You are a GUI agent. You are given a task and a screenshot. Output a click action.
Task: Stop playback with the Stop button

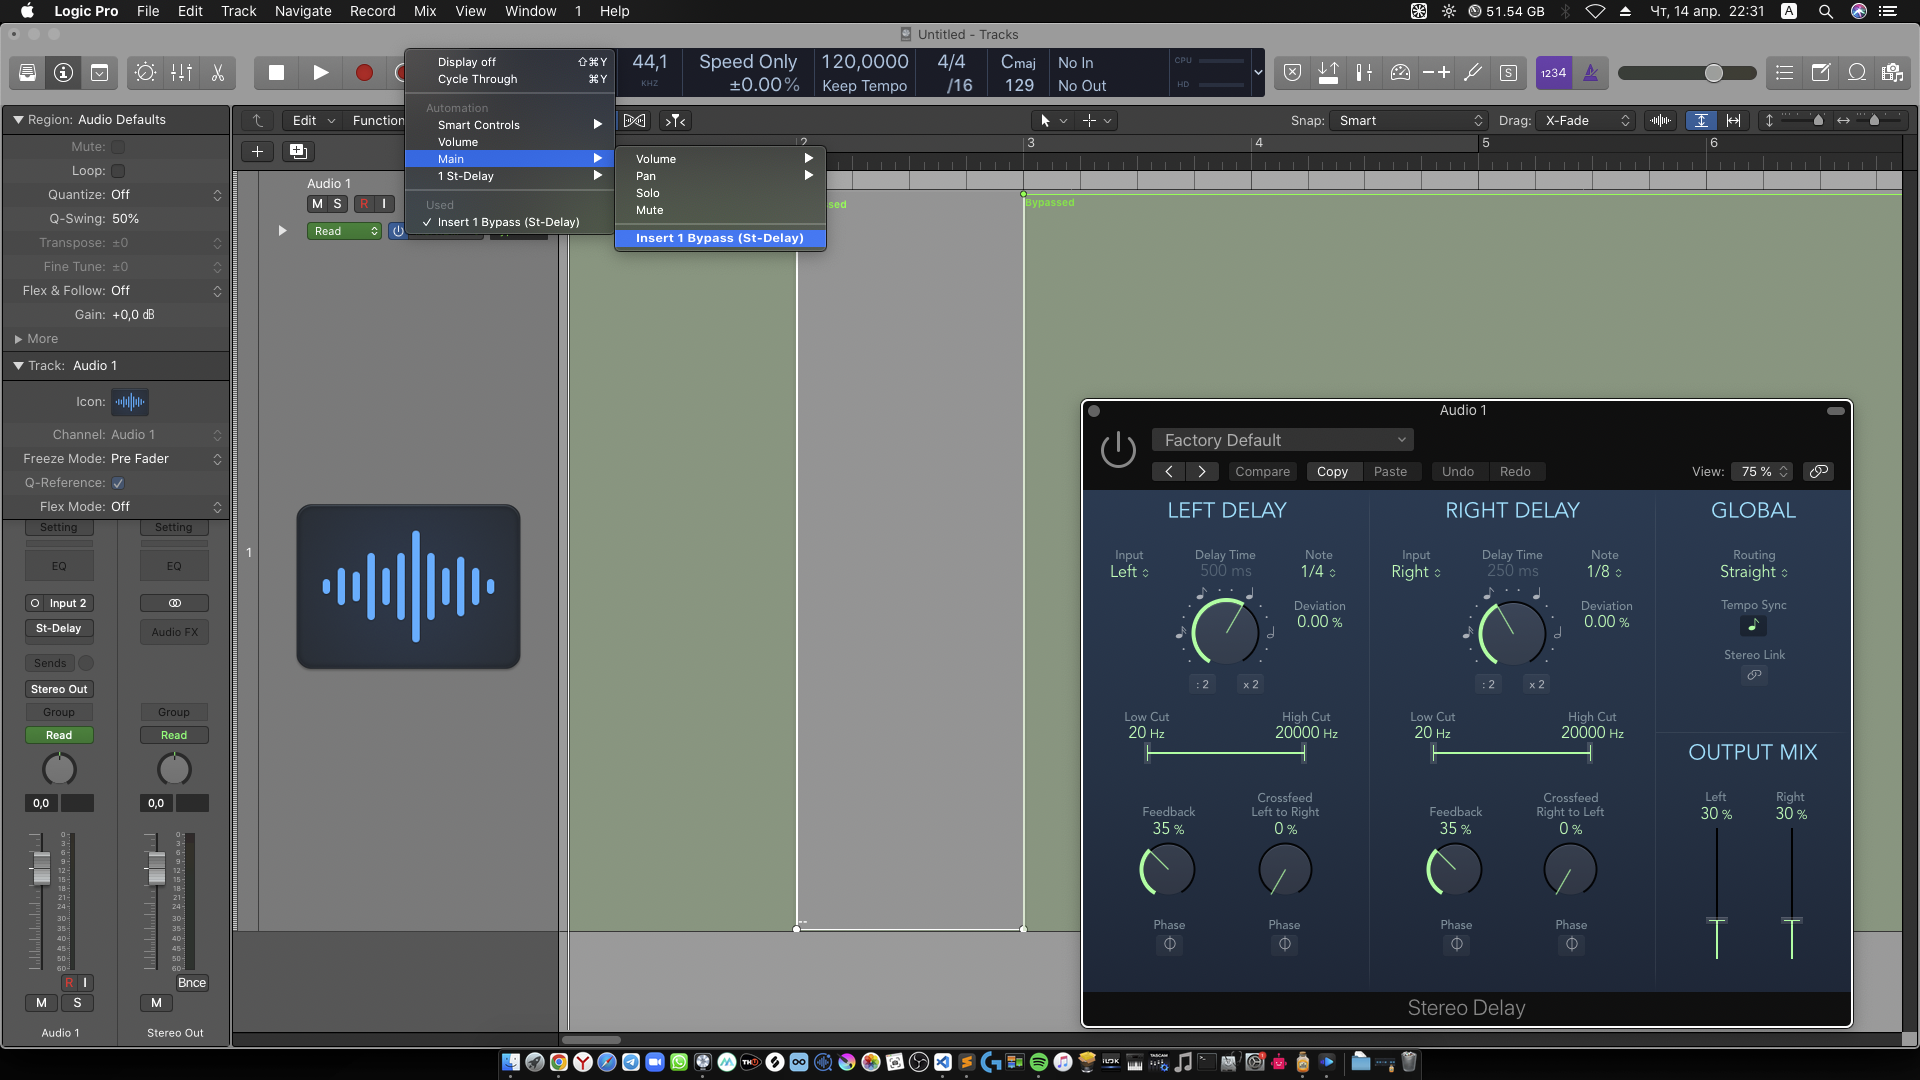coord(276,73)
